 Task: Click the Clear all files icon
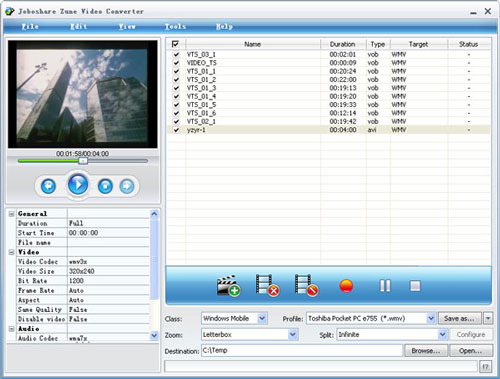[x=306, y=286]
